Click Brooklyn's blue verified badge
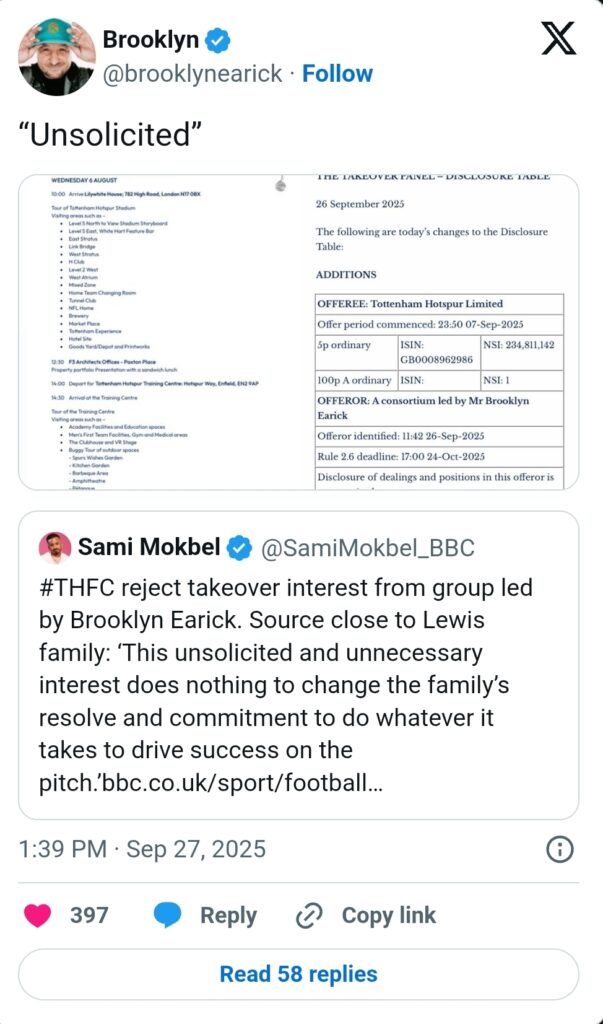This screenshot has width=603, height=1024. pyautogui.click(x=219, y=40)
